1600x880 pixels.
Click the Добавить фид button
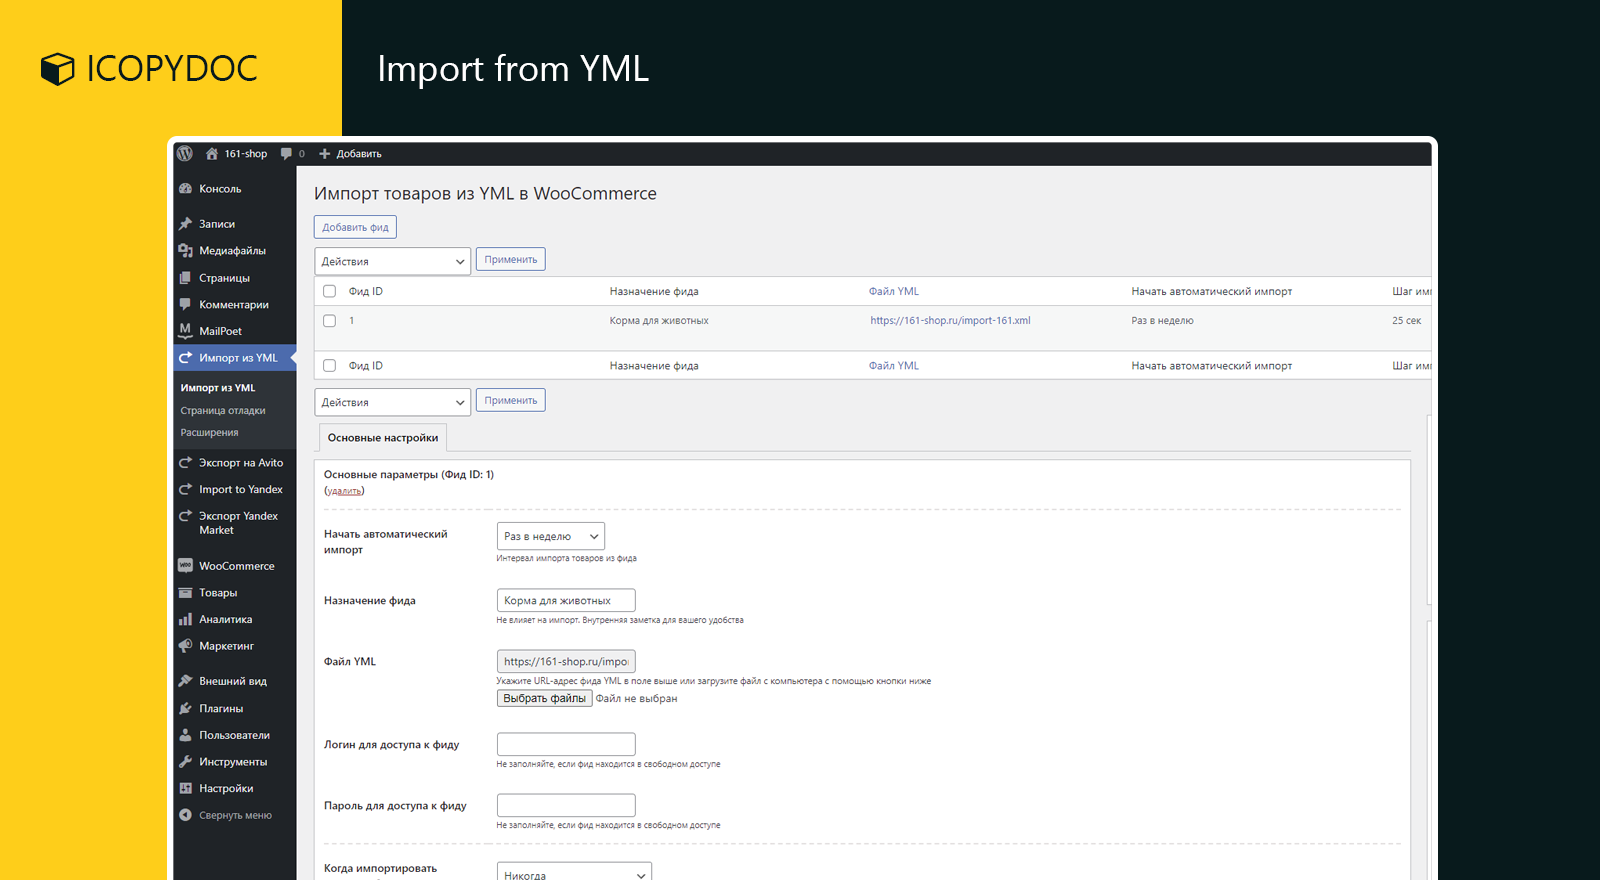click(355, 228)
